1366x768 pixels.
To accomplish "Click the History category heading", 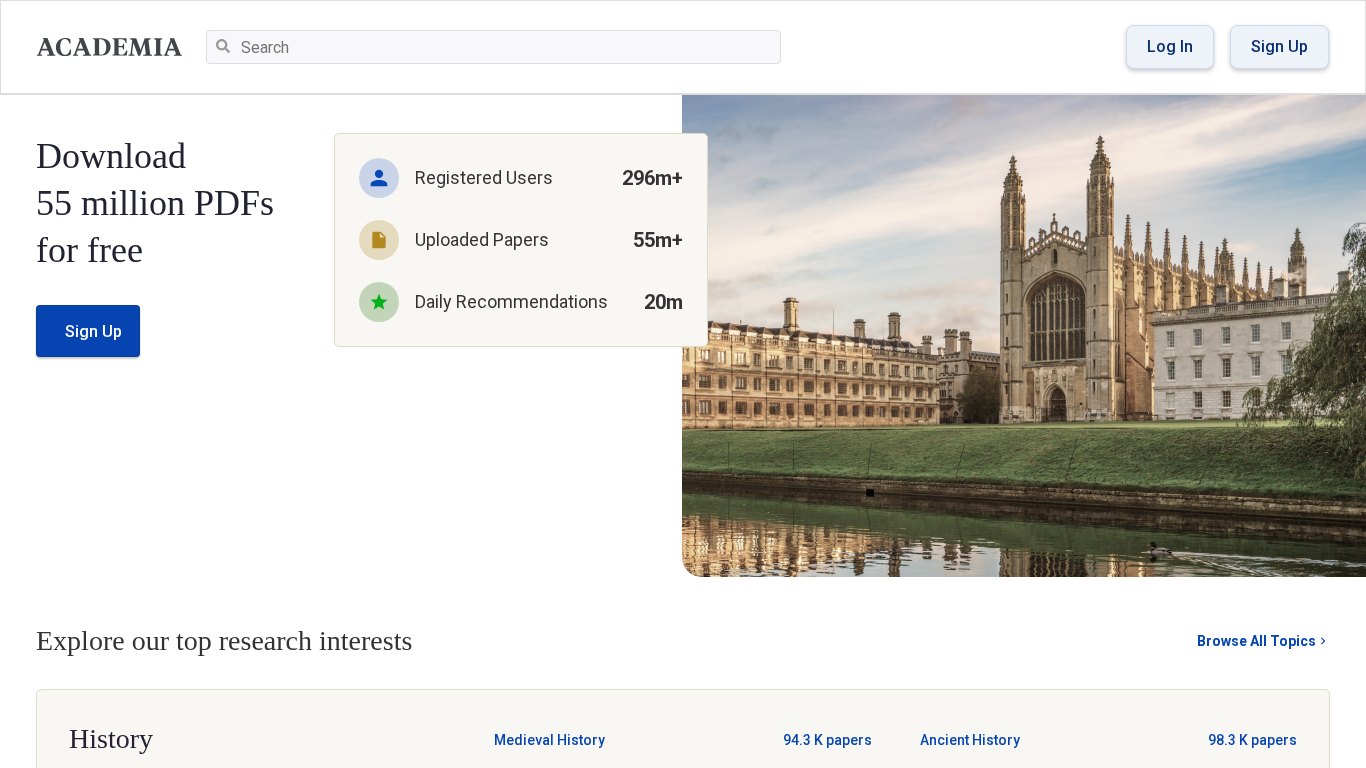I will 111,739.
